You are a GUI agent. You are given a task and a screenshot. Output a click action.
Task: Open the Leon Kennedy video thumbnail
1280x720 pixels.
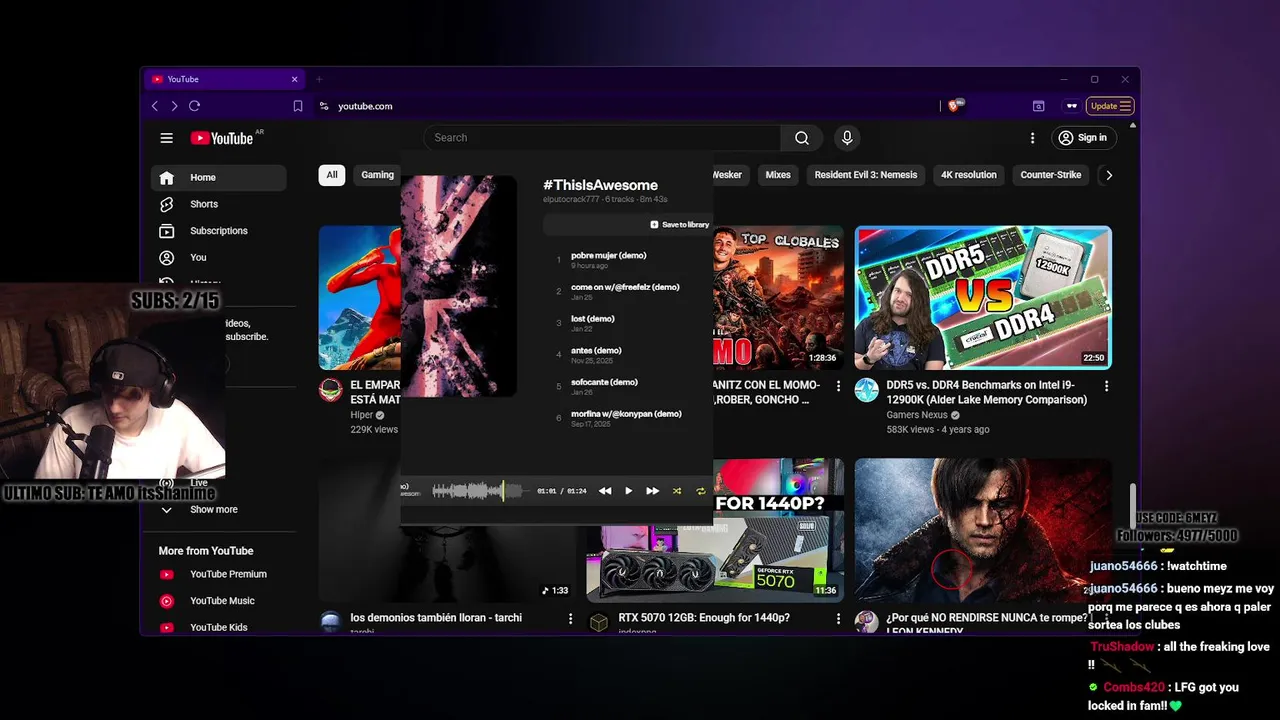pos(983,530)
